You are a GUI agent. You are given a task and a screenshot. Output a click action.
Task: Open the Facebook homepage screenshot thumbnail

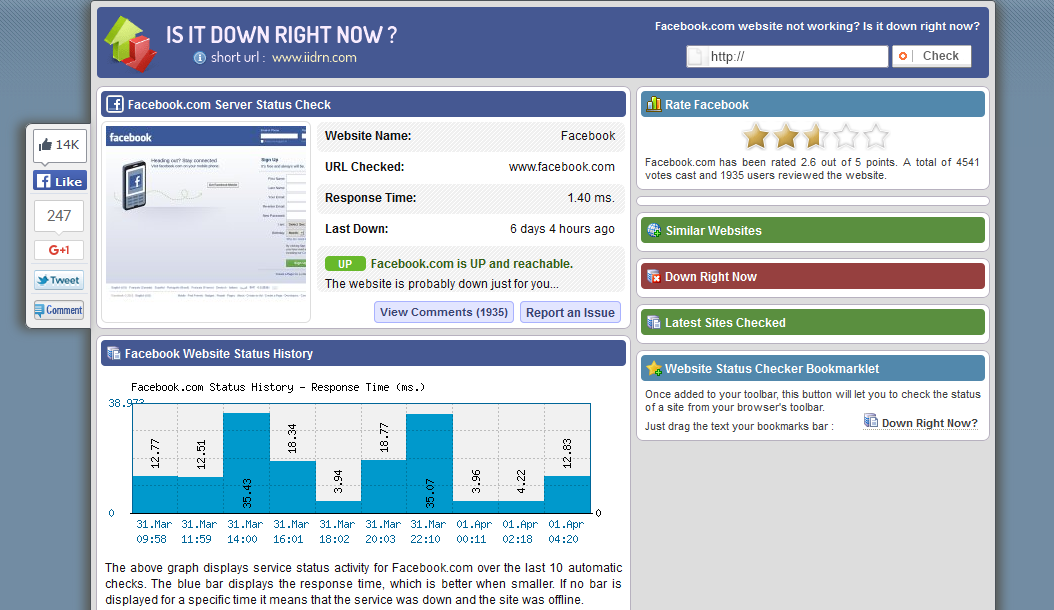[206, 212]
